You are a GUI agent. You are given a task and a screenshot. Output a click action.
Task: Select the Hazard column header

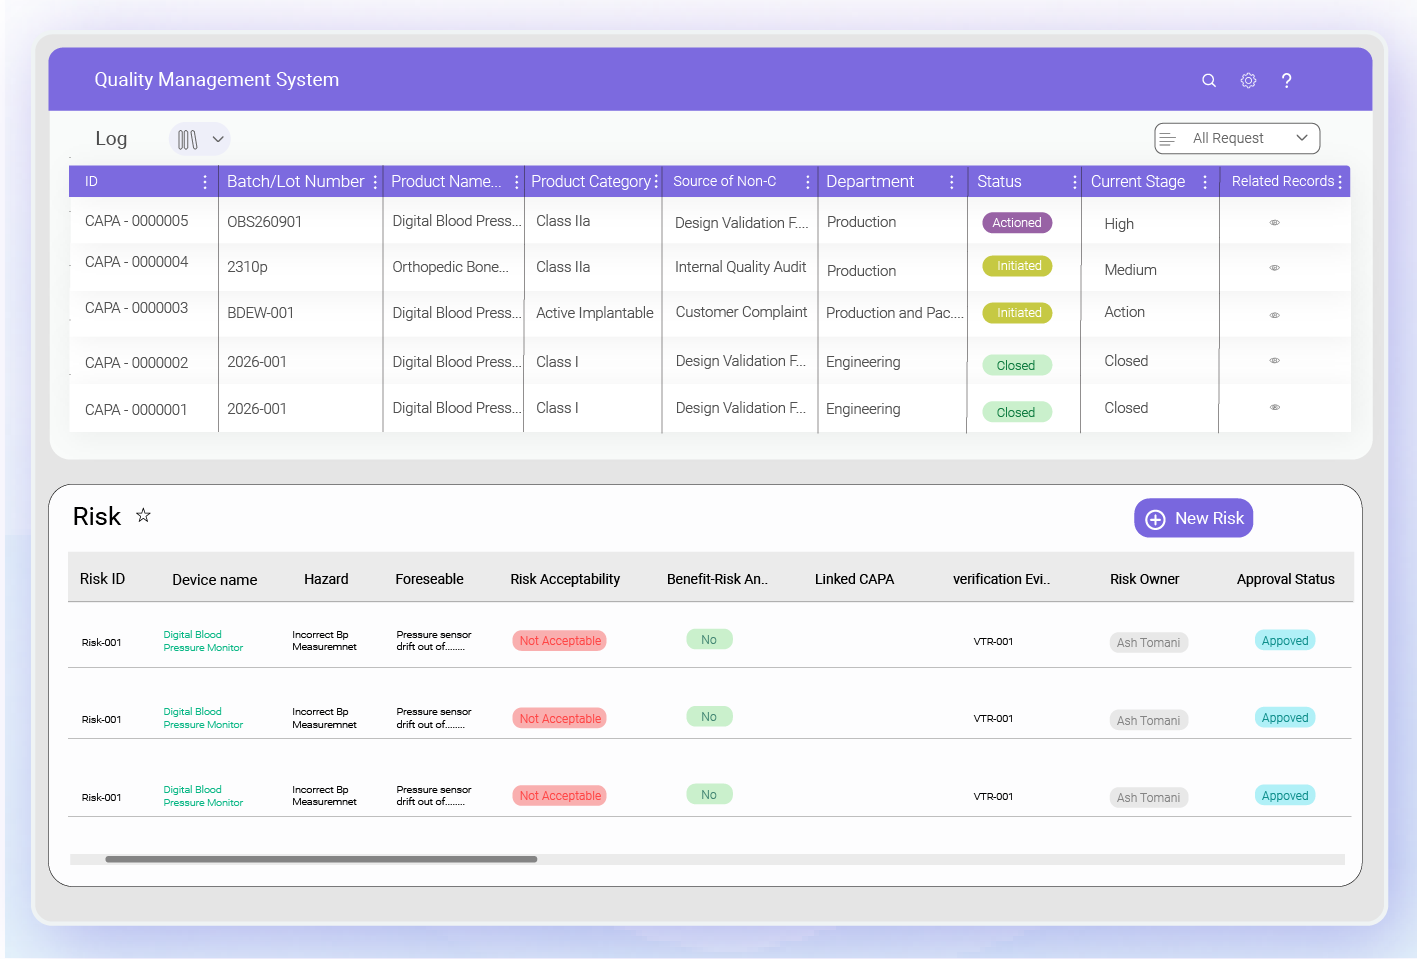[326, 579]
